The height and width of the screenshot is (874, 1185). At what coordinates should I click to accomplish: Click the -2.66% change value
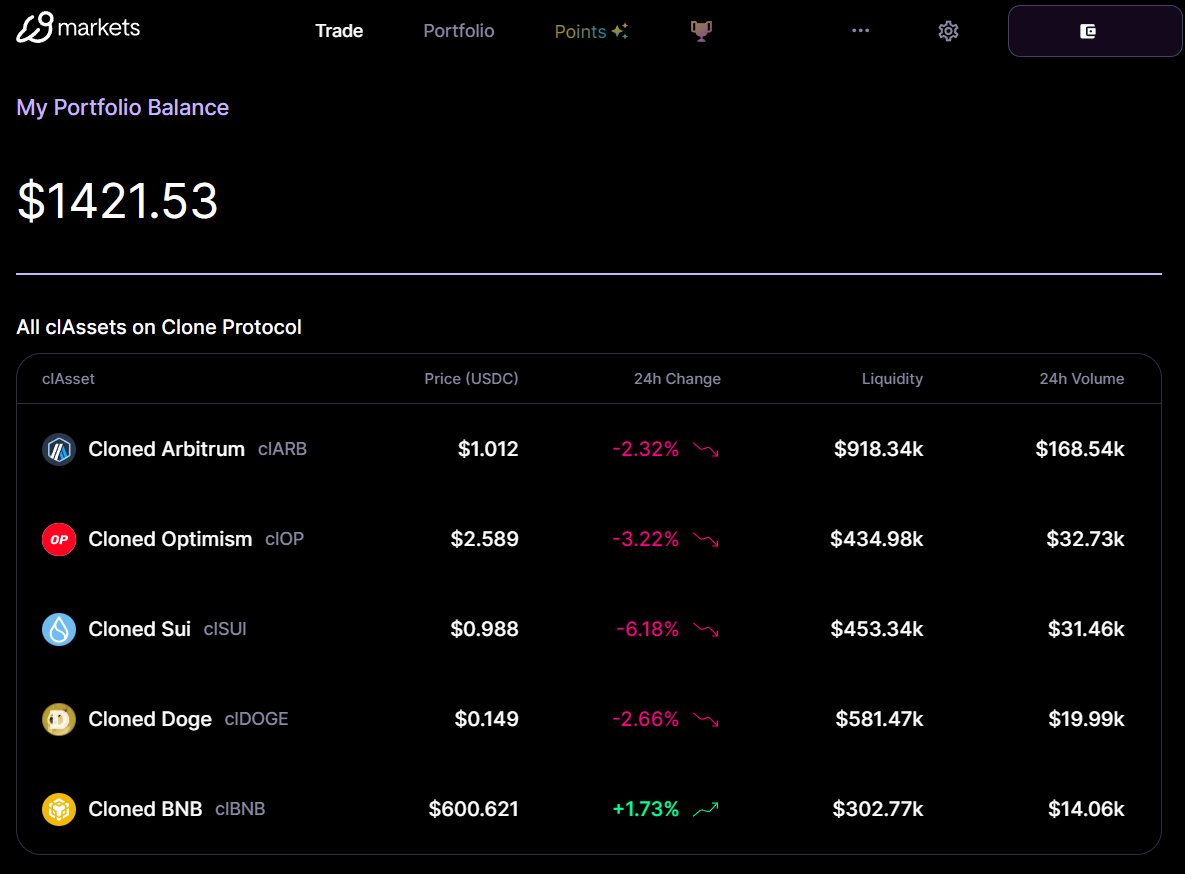[x=645, y=719]
